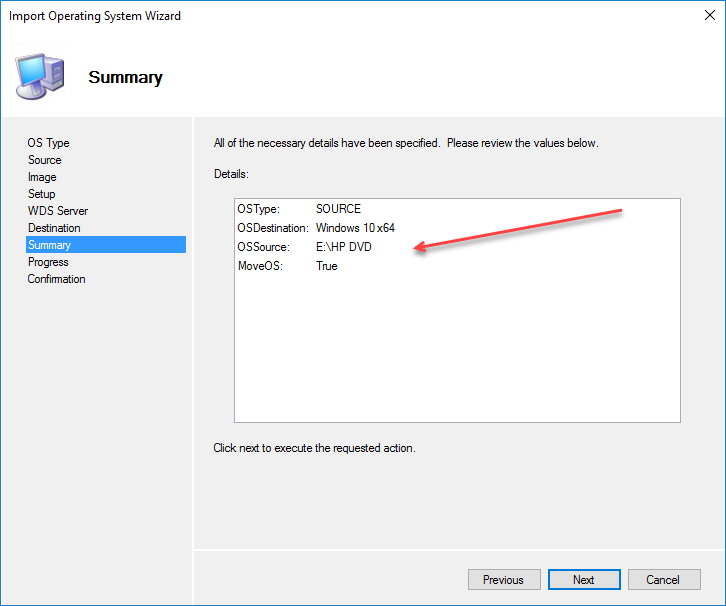The height and width of the screenshot is (606, 726).
Task: Open the Confirmation step
Action: click(x=56, y=279)
